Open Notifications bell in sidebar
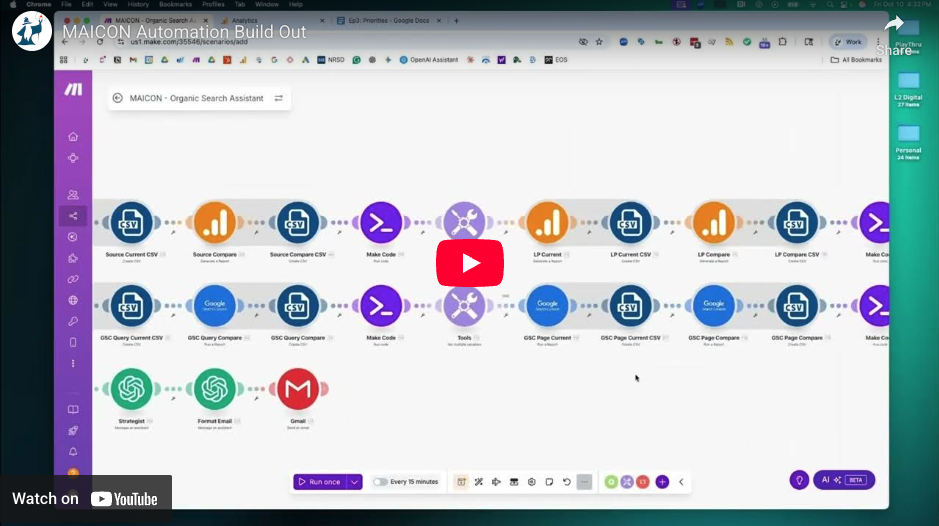Viewport: 939px width, 526px height. 73,452
